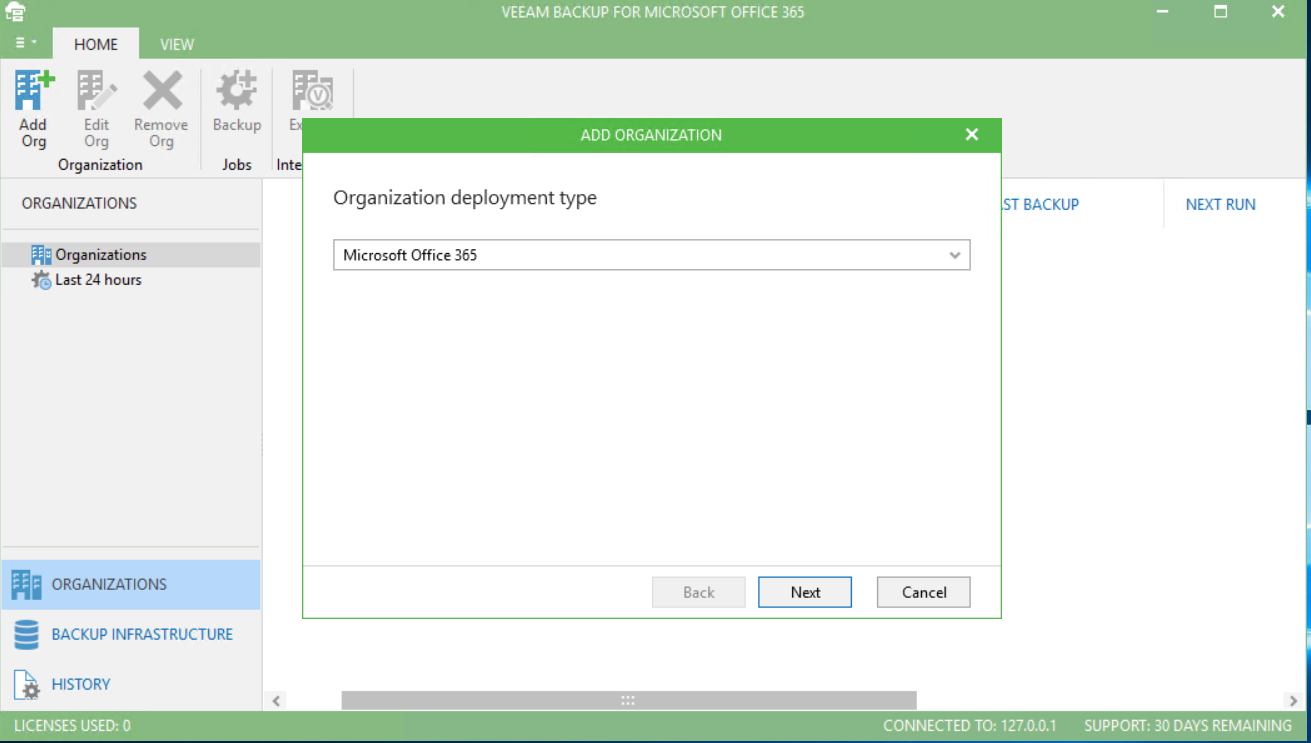The image size is (1311, 743).
Task: Click CONNECTED TO: 127.0.0.1 status text
Action: click(x=969, y=725)
